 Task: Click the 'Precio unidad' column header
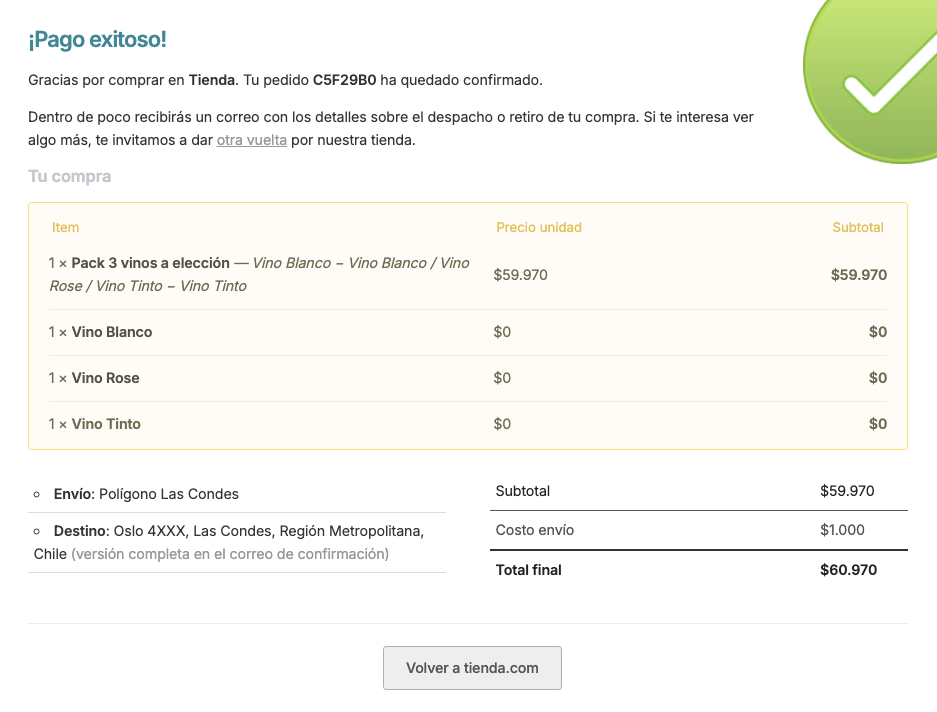(538, 227)
